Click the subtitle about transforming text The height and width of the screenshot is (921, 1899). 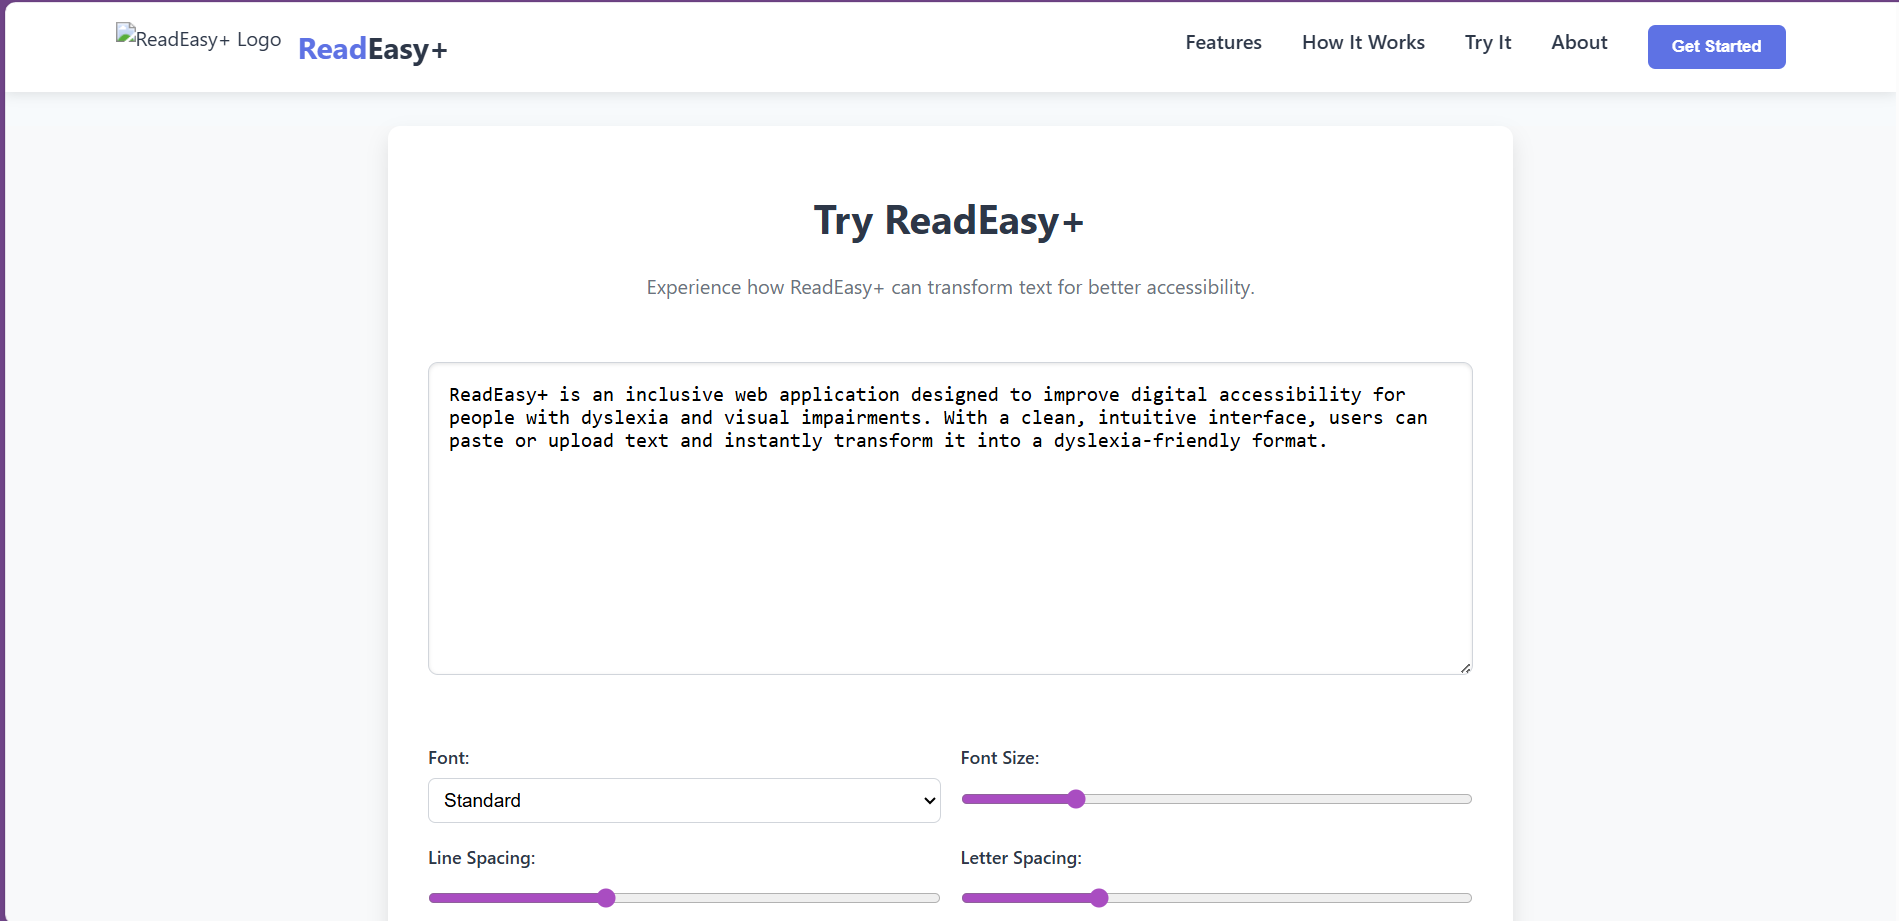click(x=949, y=288)
